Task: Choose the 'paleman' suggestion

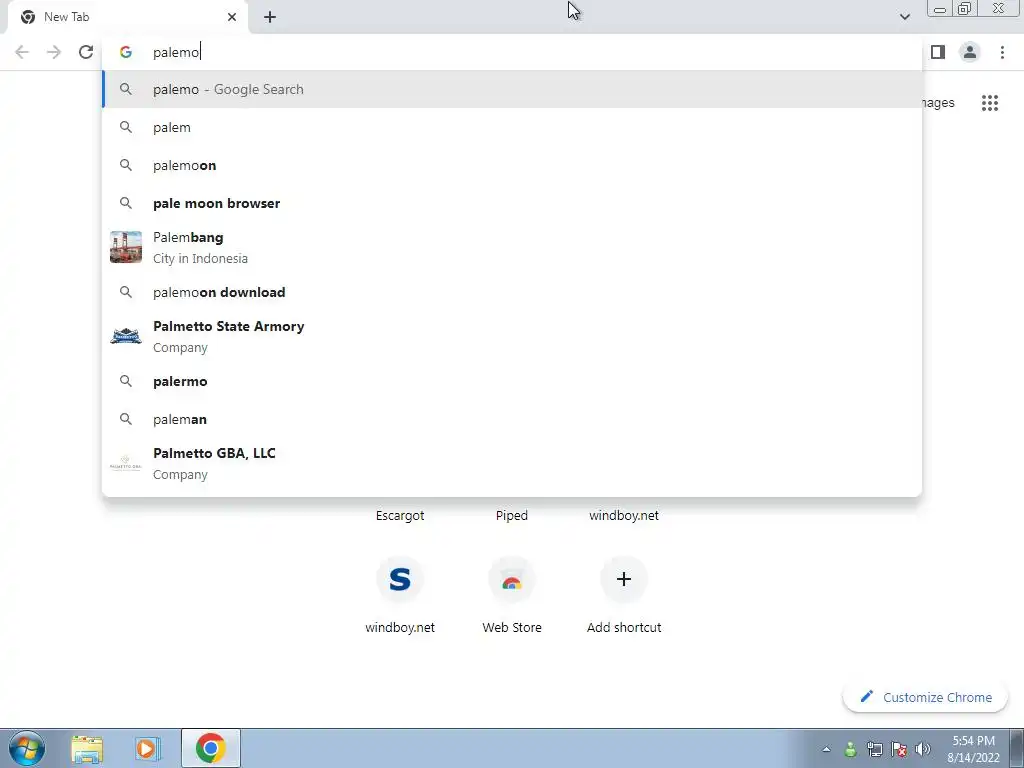Action: 512,419
